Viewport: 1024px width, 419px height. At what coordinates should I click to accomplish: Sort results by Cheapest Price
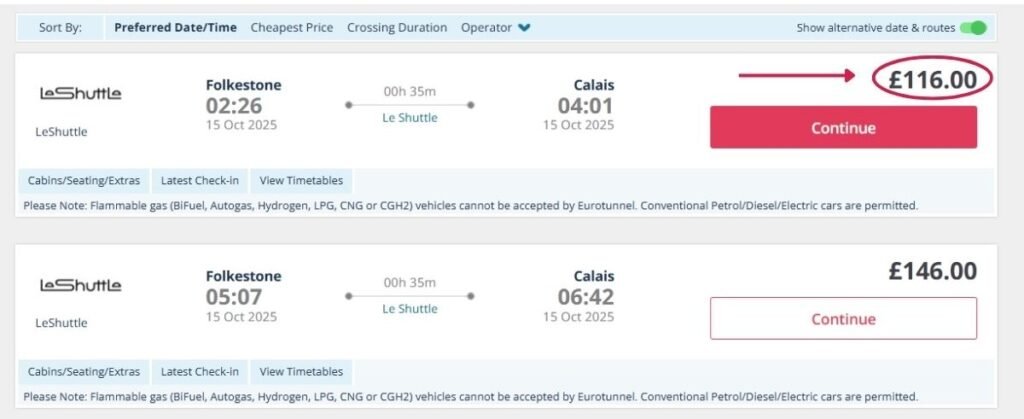[292, 28]
